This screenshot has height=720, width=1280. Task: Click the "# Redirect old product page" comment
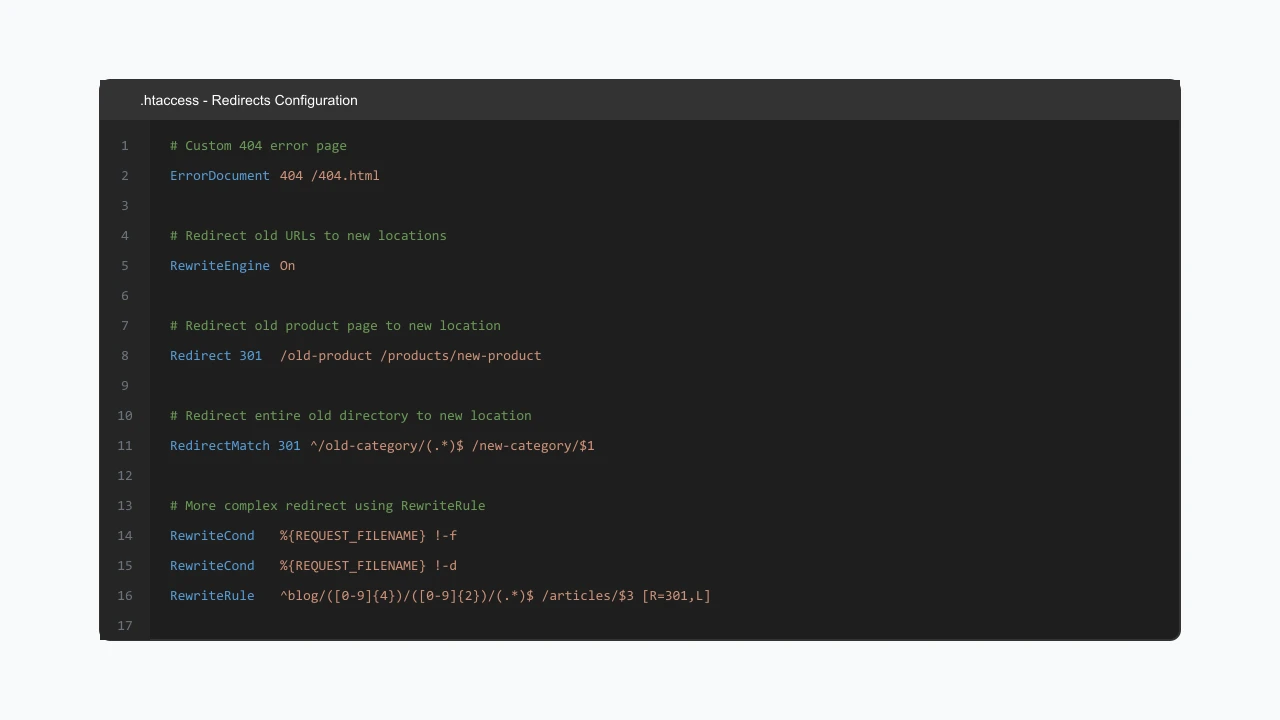click(335, 325)
